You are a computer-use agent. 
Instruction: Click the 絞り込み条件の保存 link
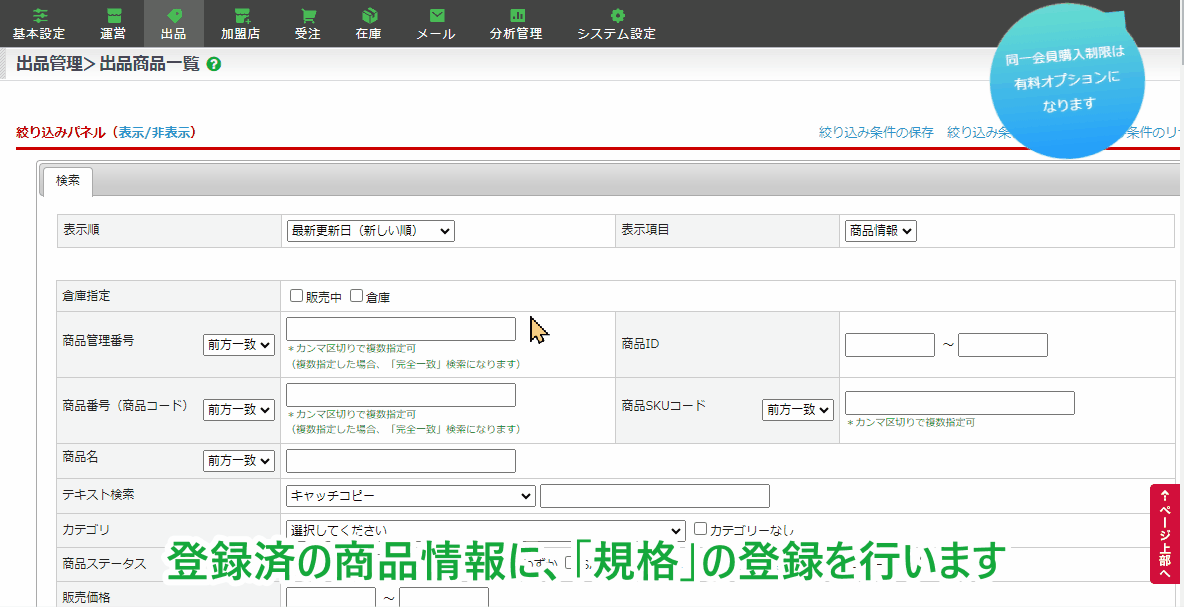[x=876, y=132]
